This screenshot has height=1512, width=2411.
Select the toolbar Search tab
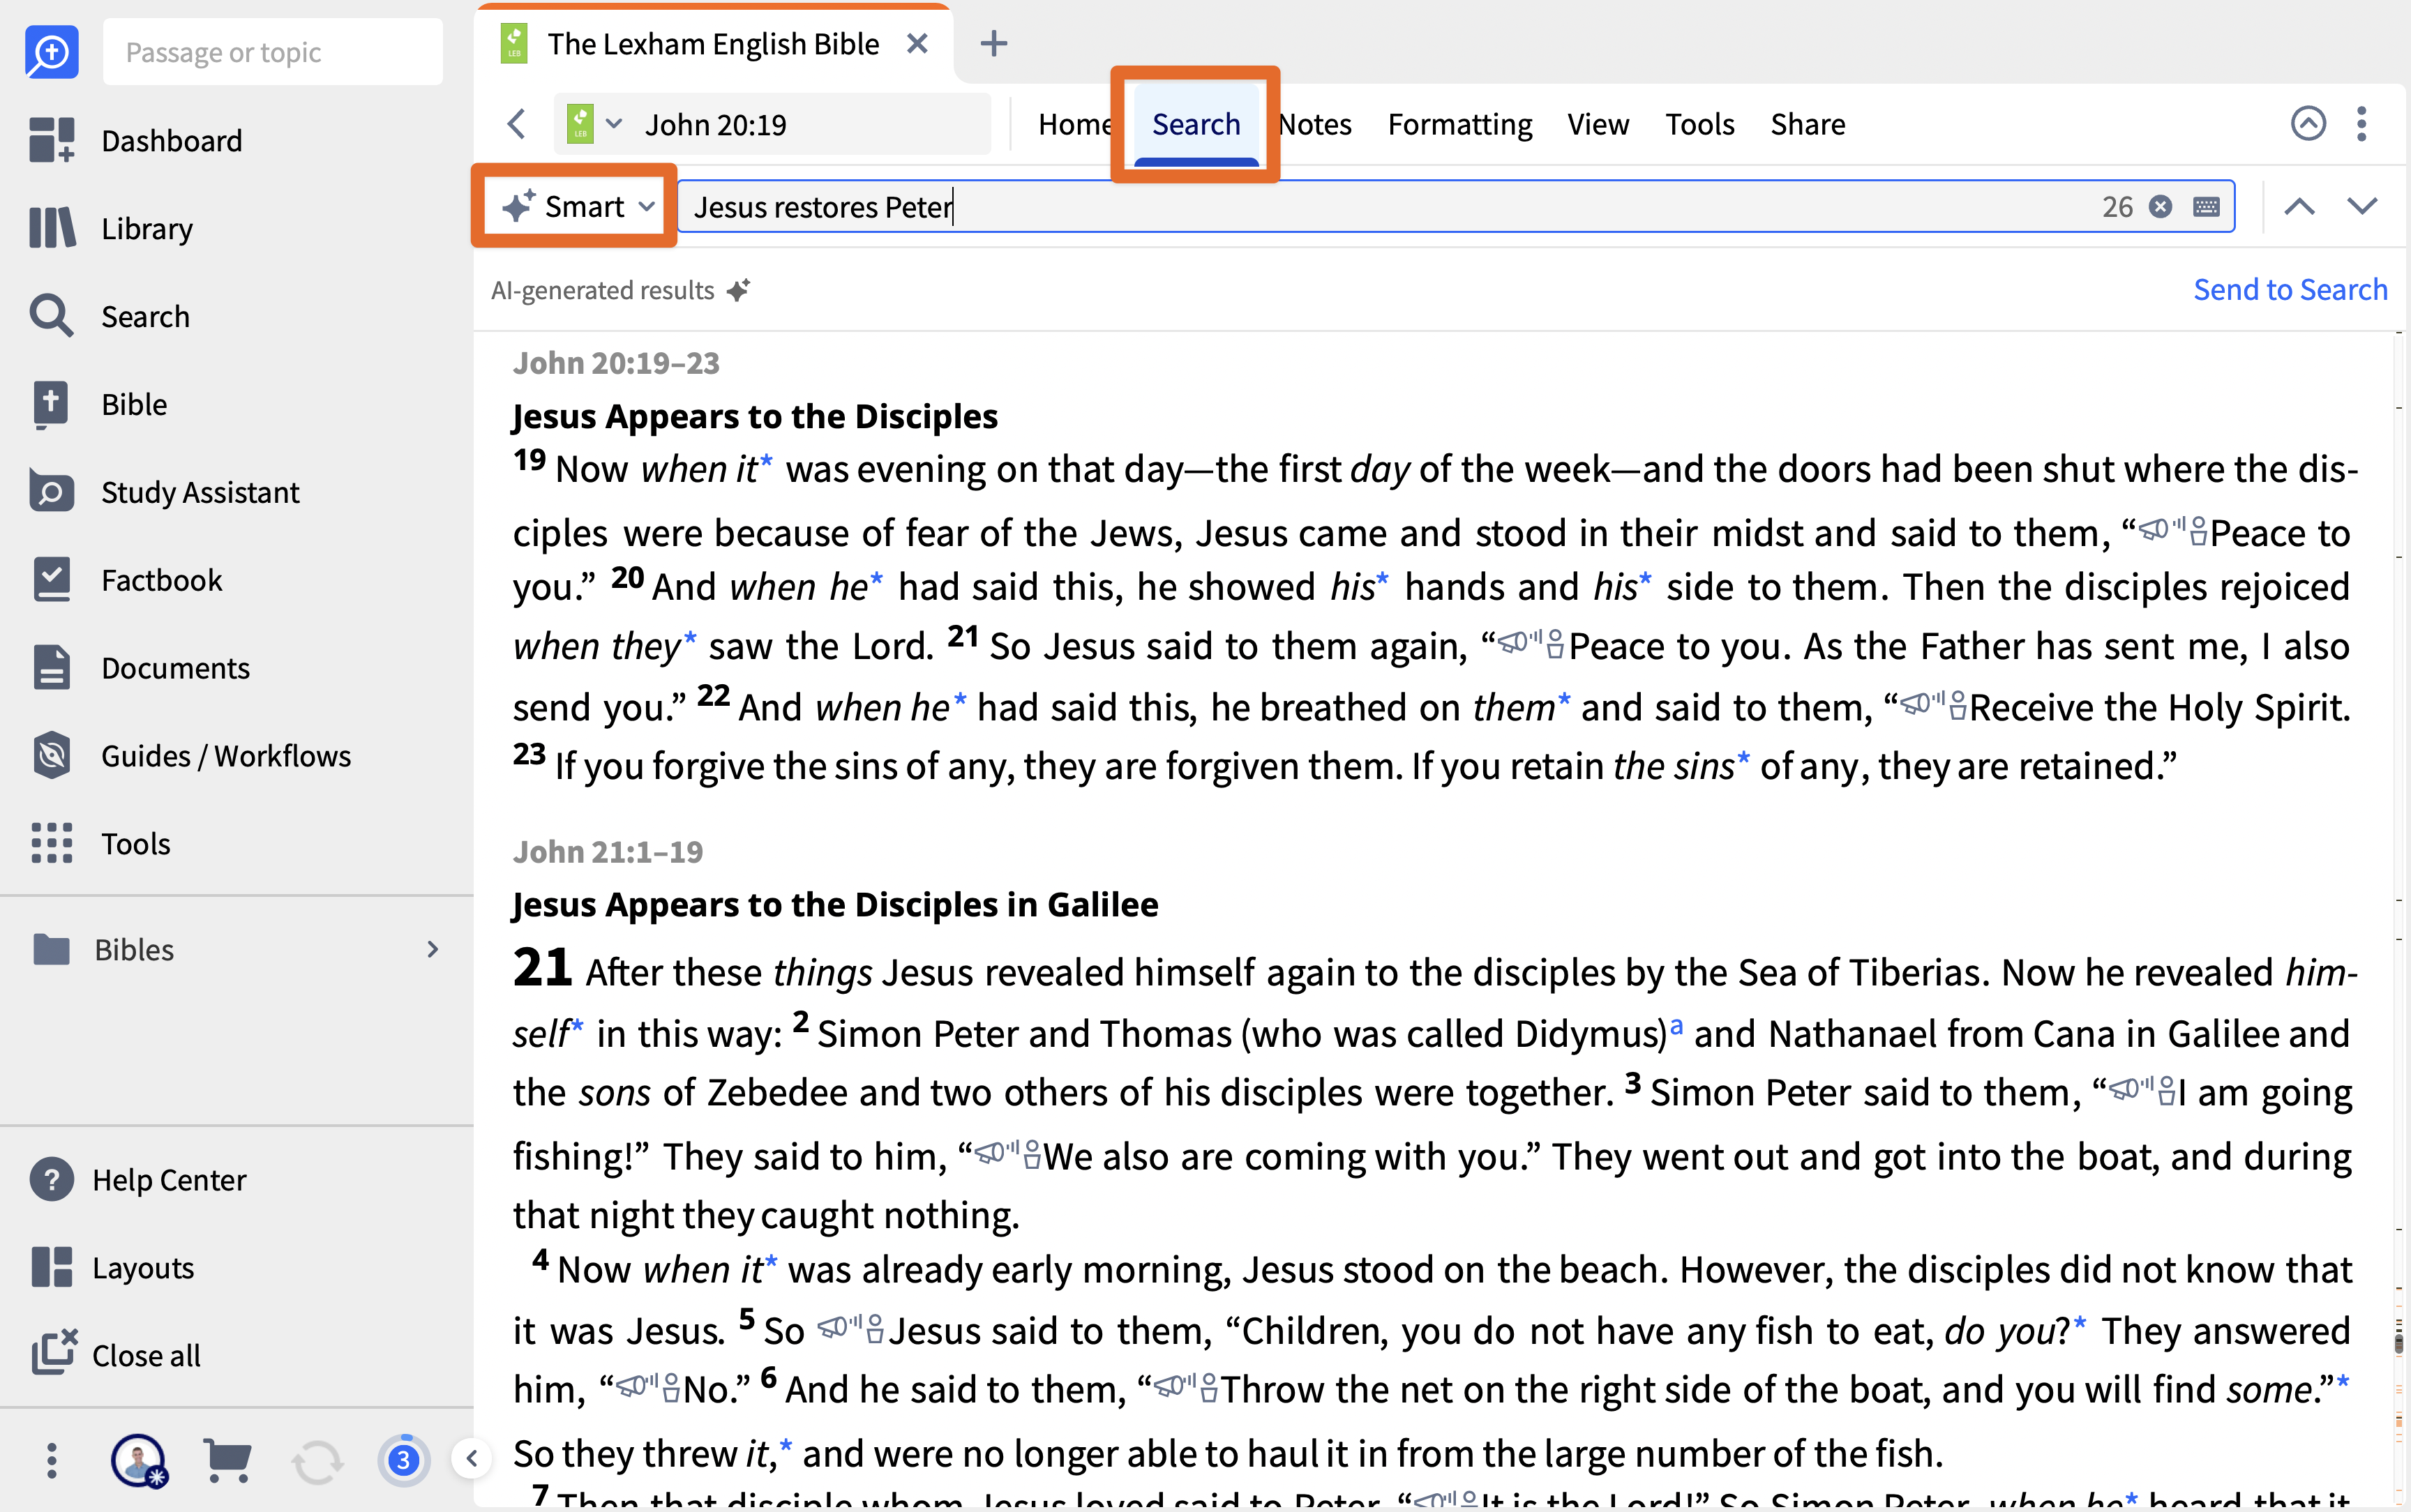1195,124
